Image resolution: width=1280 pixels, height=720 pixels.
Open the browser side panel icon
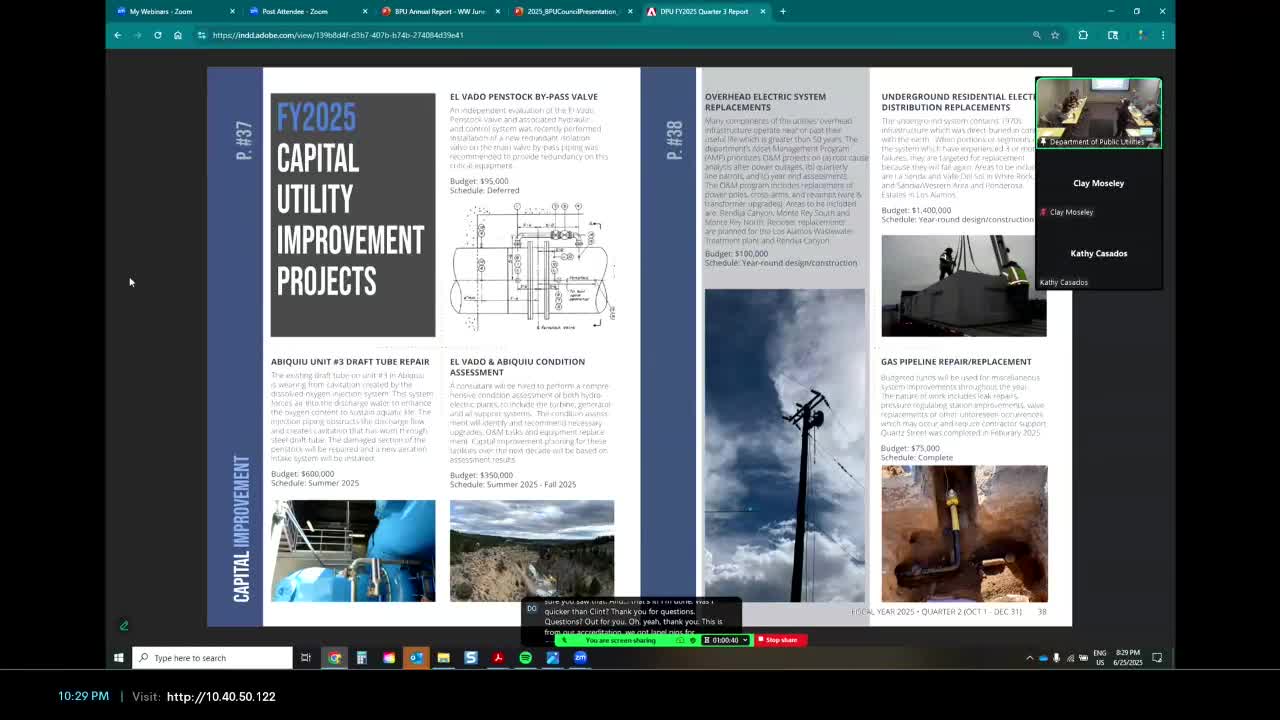(1112, 35)
